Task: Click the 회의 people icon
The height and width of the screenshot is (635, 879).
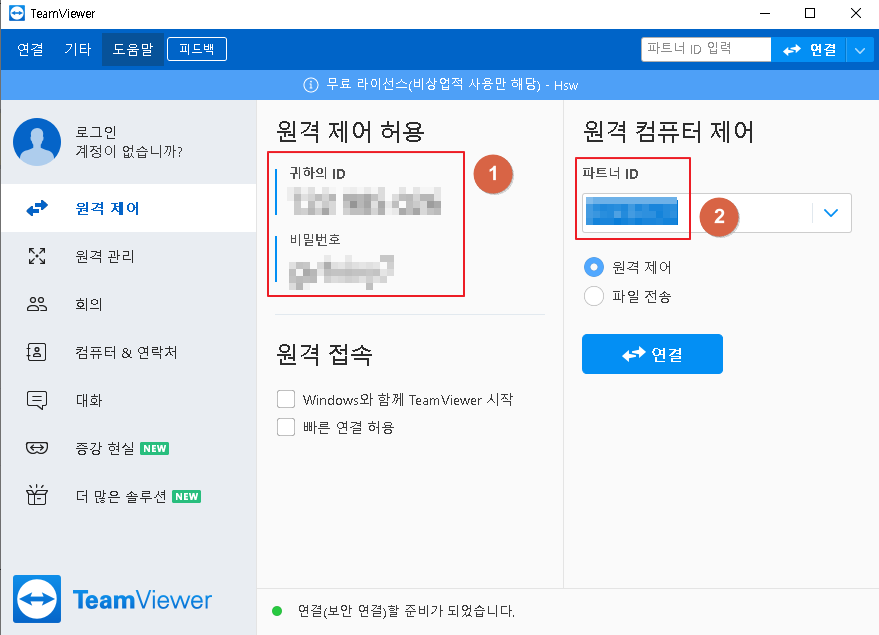Action: point(37,304)
